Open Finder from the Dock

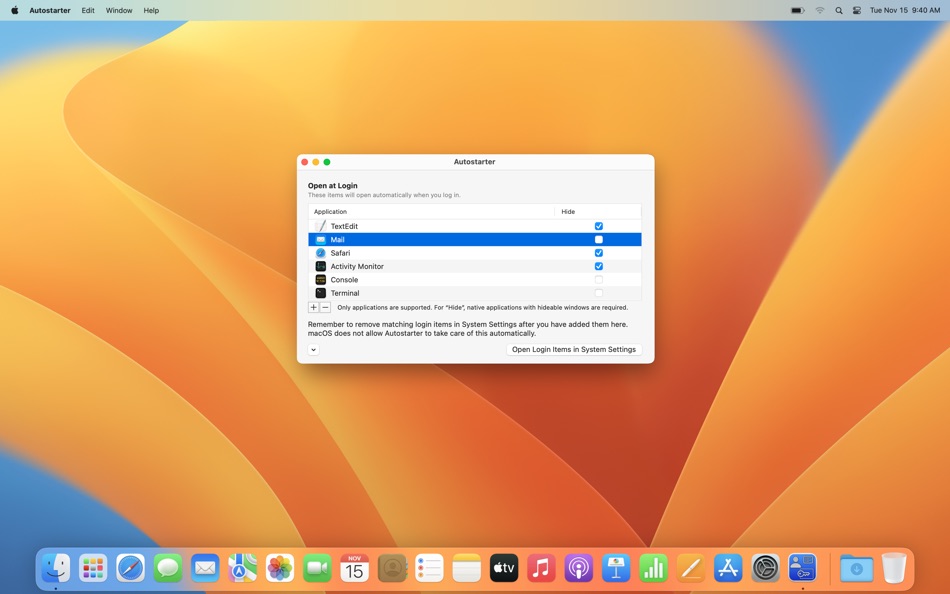[56, 569]
